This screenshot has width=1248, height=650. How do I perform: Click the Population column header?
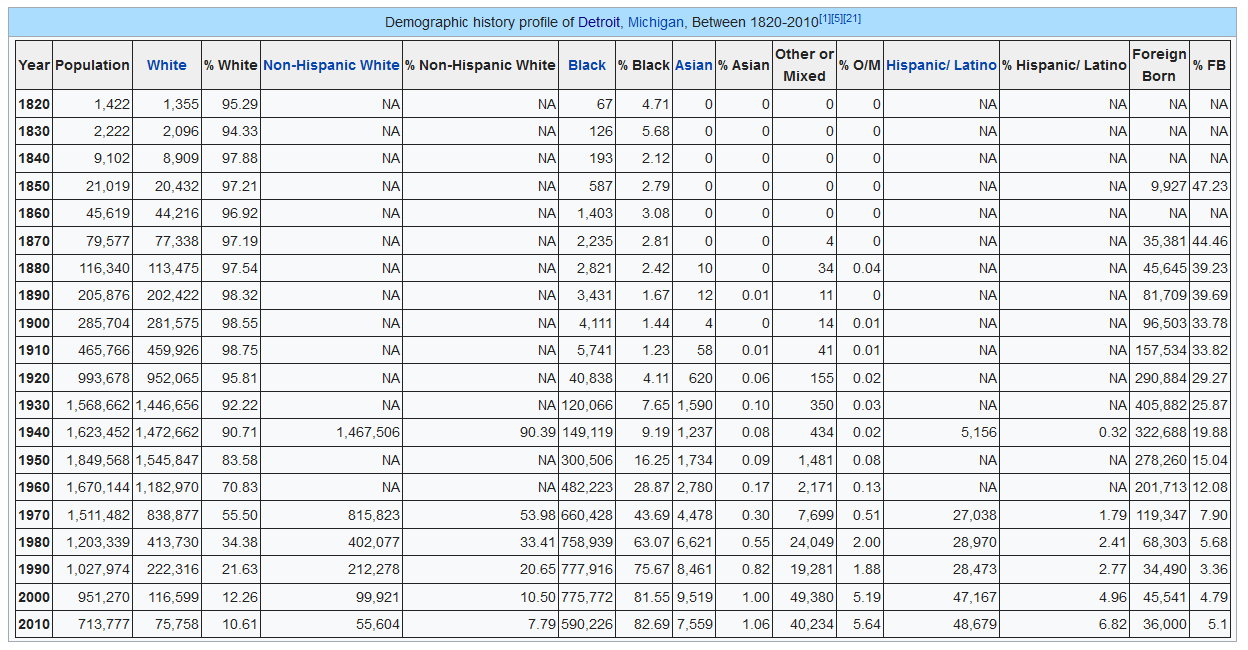(92, 65)
